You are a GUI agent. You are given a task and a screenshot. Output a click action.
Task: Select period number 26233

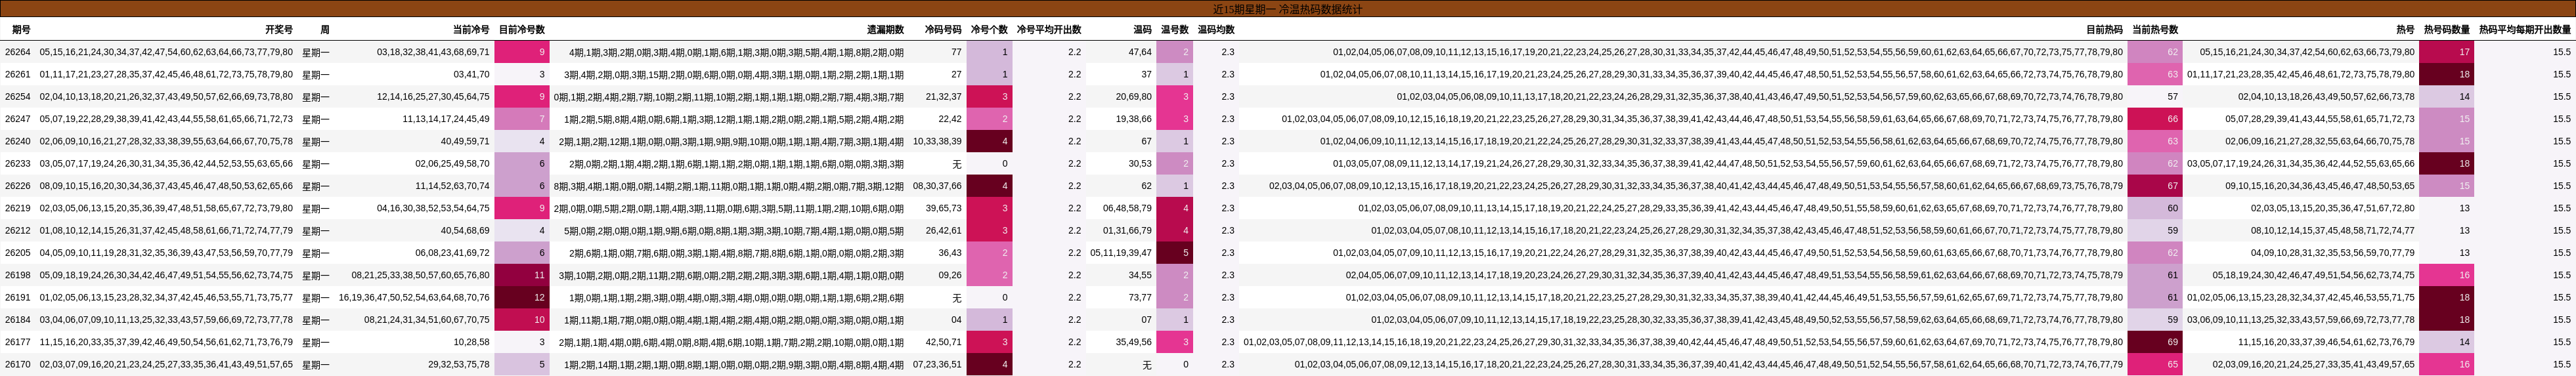click(x=17, y=164)
